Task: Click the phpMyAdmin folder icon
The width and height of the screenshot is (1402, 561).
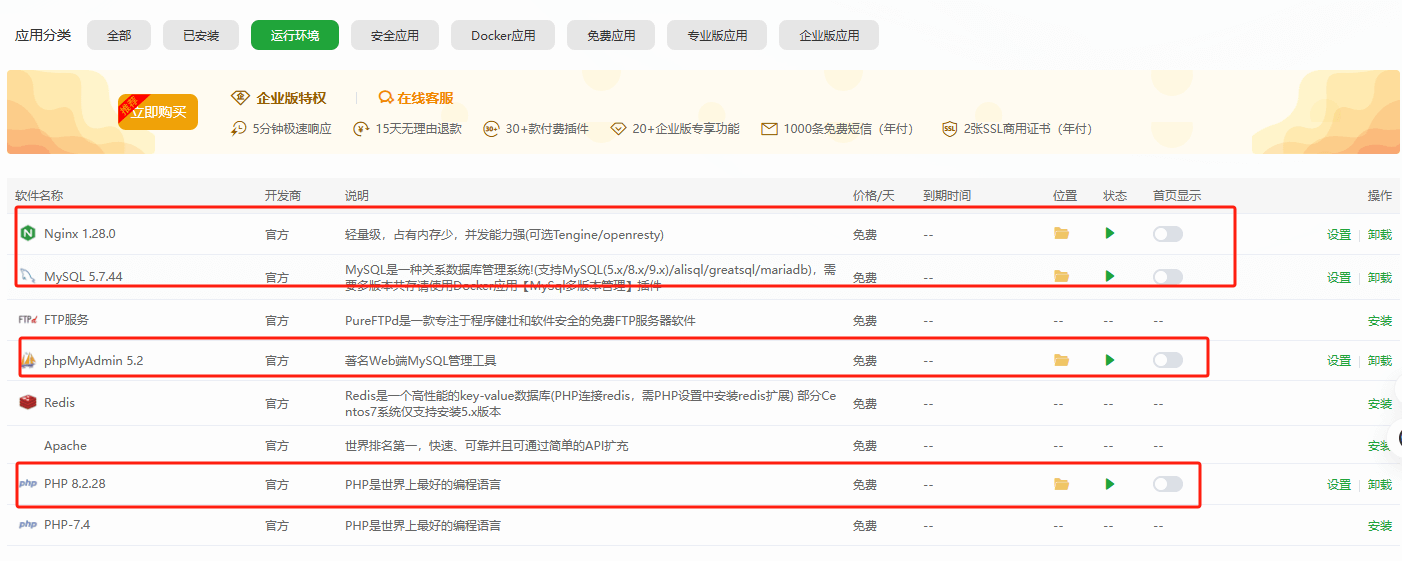Action: pyautogui.click(x=1061, y=360)
